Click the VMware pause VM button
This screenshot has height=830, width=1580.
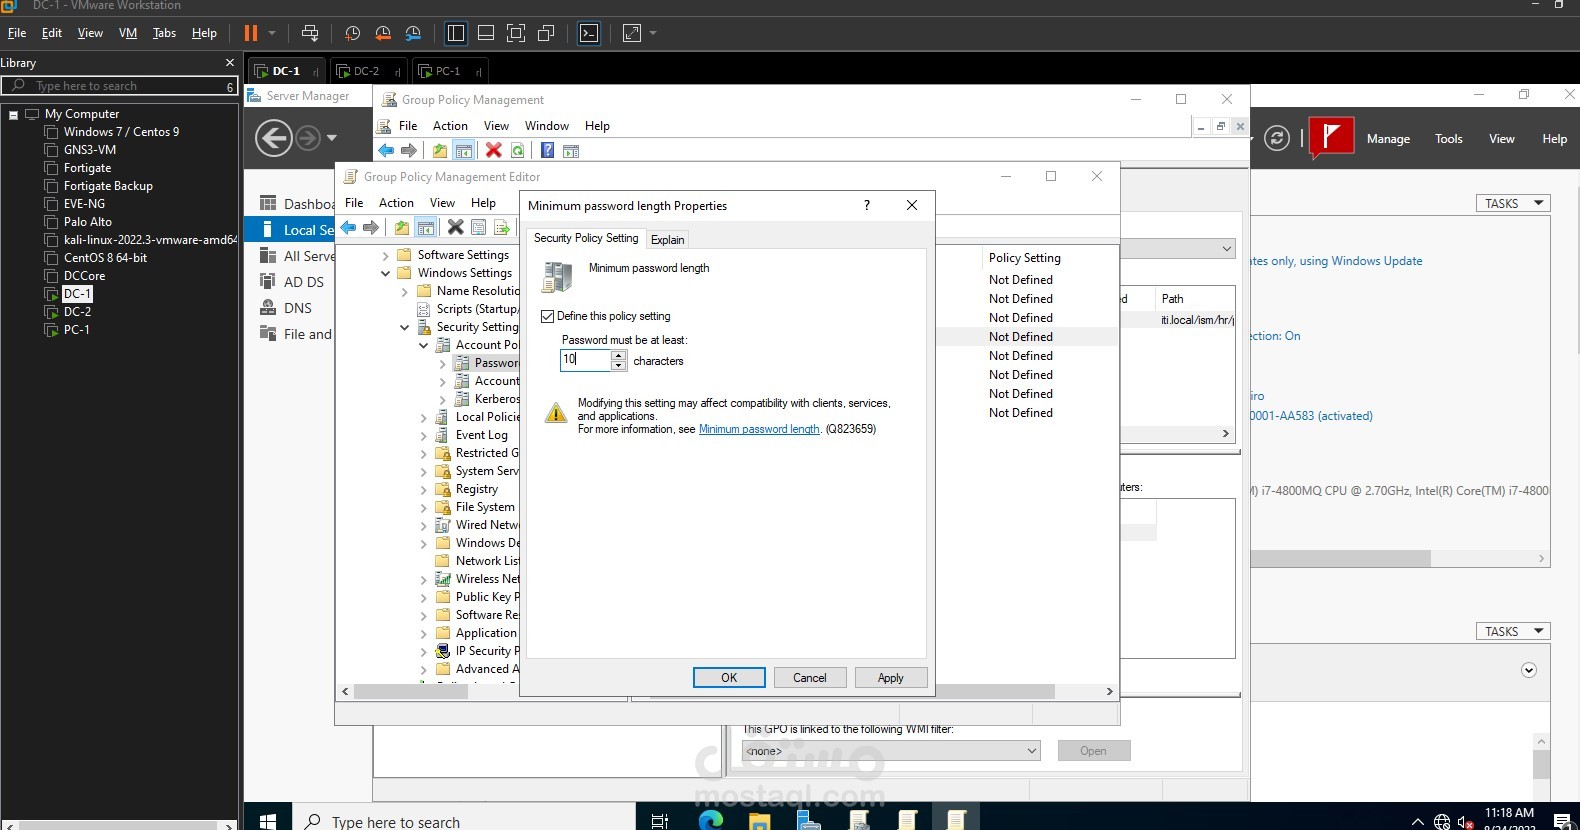pos(251,33)
